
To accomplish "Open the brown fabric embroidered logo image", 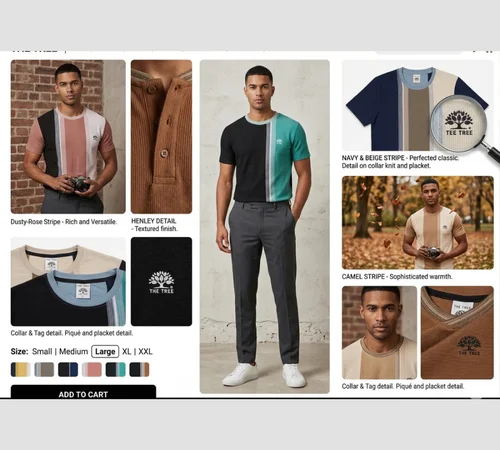I will 457,332.
